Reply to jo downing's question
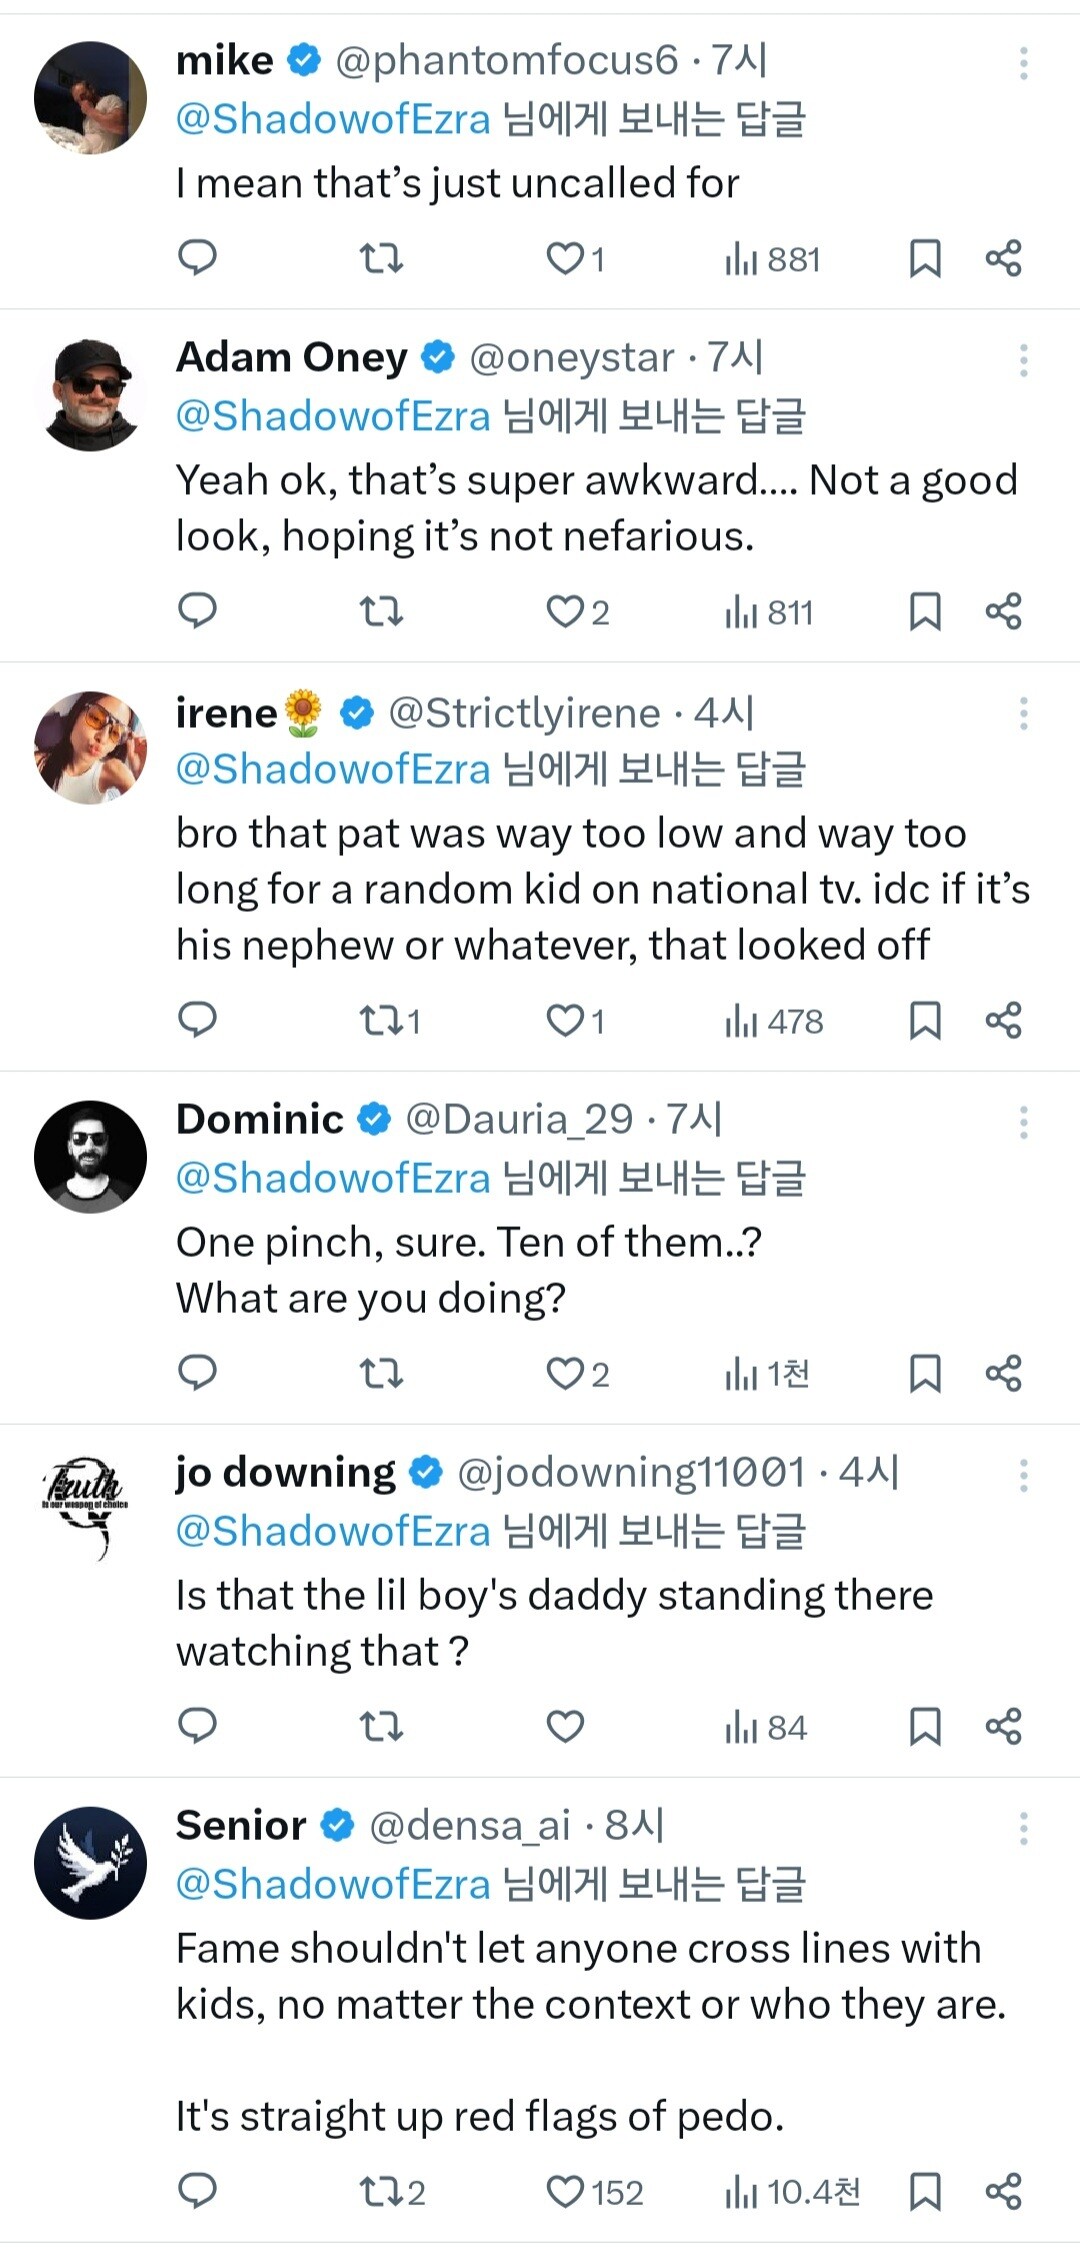Image resolution: width=1080 pixels, height=2247 pixels. 197,1726
